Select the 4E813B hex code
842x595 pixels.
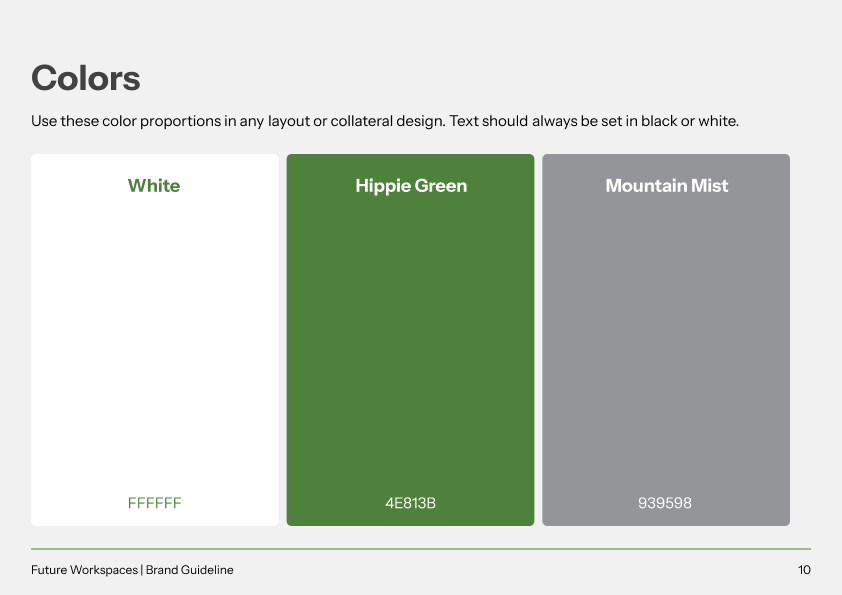410,503
